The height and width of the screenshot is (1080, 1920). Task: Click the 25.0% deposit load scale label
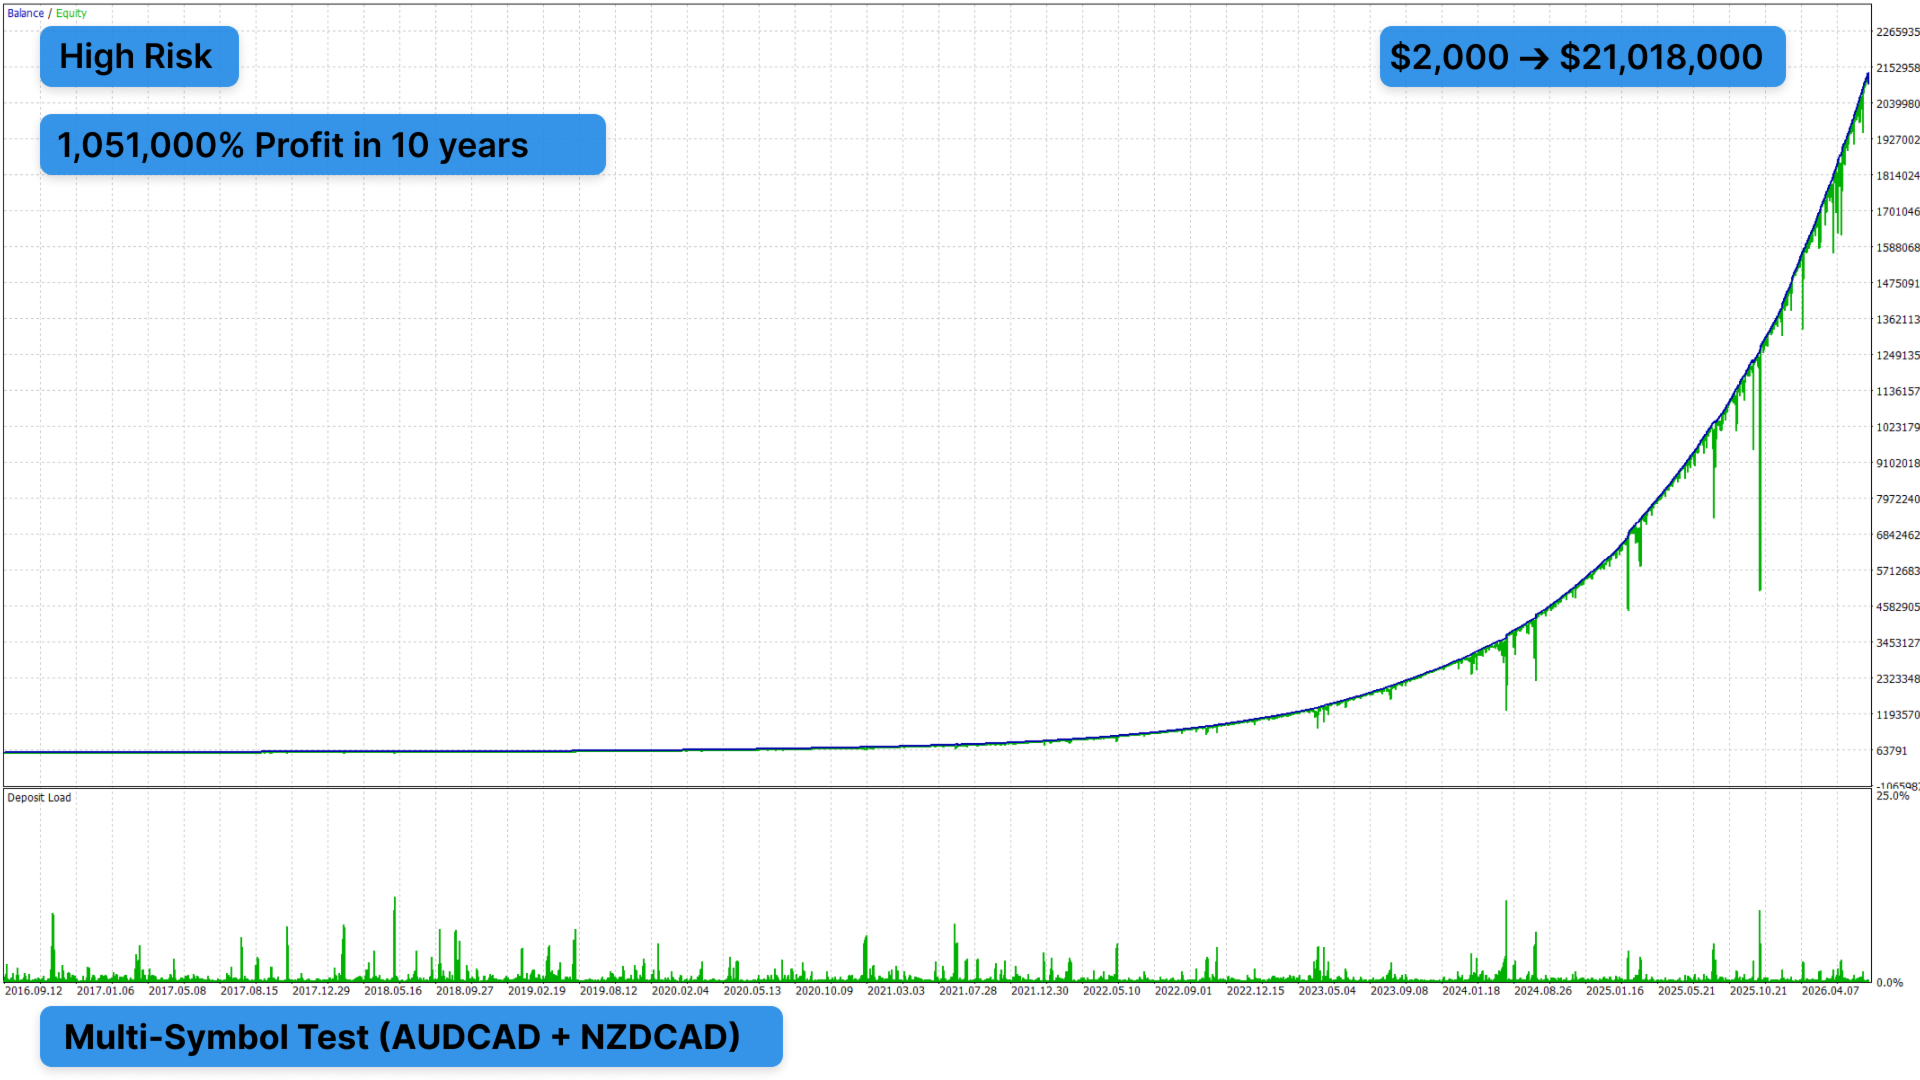click(x=1893, y=796)
